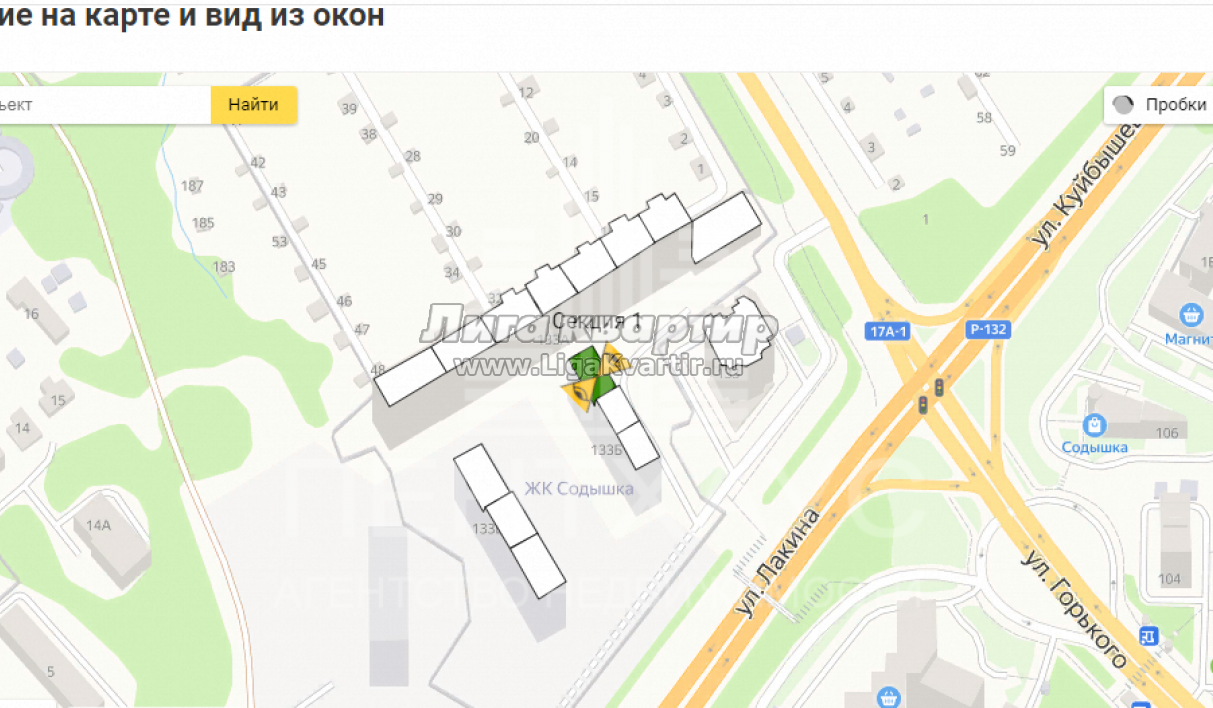
Task: Click the lower traffic light icon near ул. Лакина
Action: coord(923,404)
